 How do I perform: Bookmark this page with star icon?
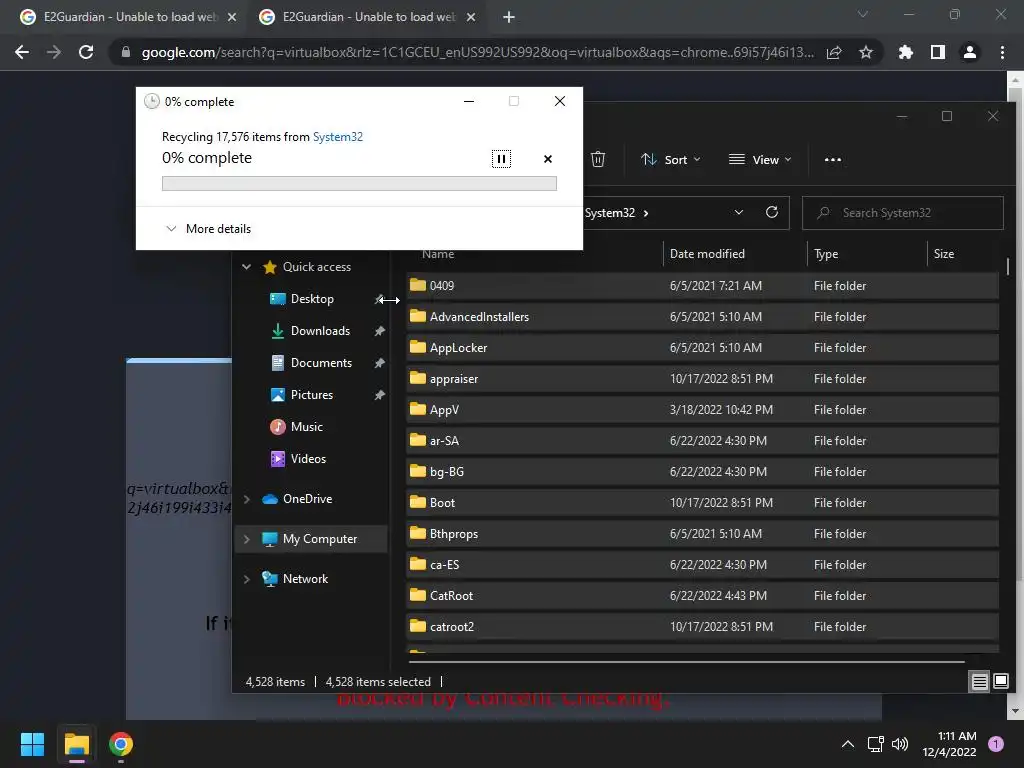[866, 52]
